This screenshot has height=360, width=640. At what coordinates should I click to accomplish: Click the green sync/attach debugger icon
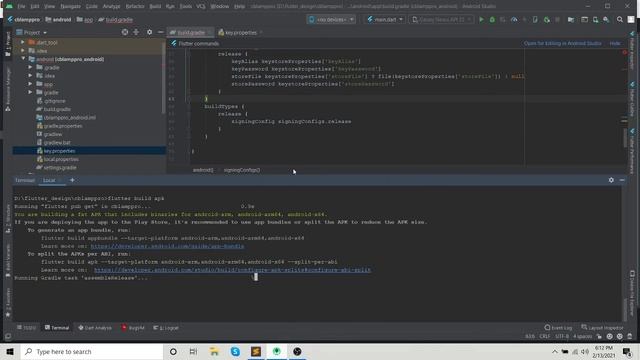pos(547,20)
